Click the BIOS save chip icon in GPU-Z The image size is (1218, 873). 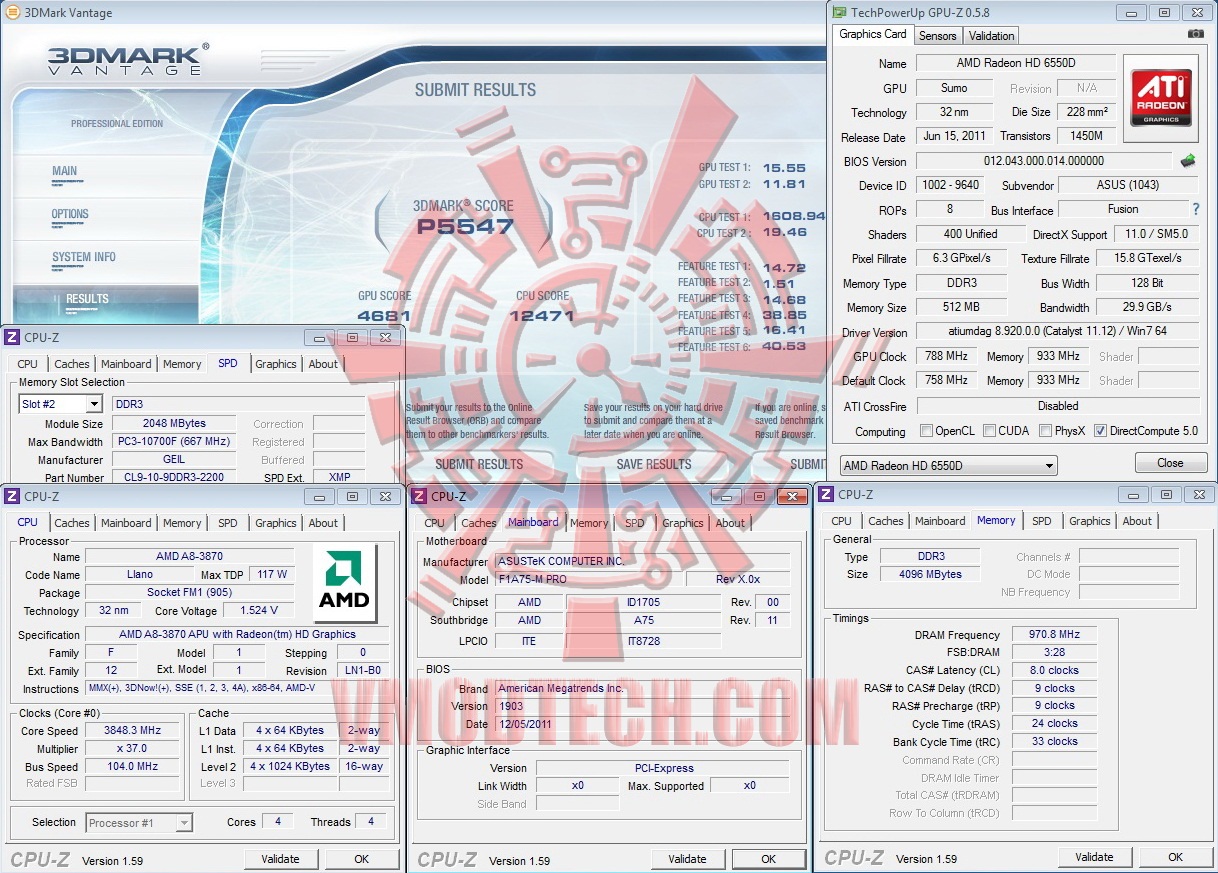coord(1187,161)
